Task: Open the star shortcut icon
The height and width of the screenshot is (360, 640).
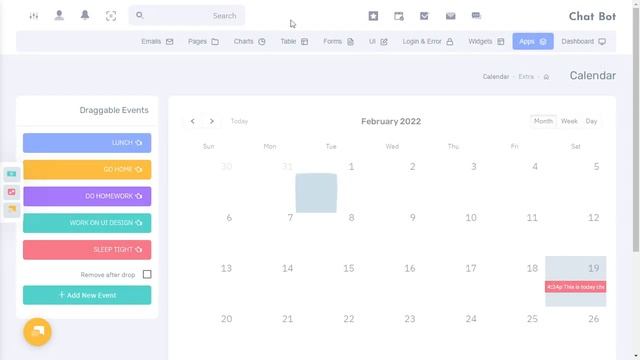Action: pos(373,16)
